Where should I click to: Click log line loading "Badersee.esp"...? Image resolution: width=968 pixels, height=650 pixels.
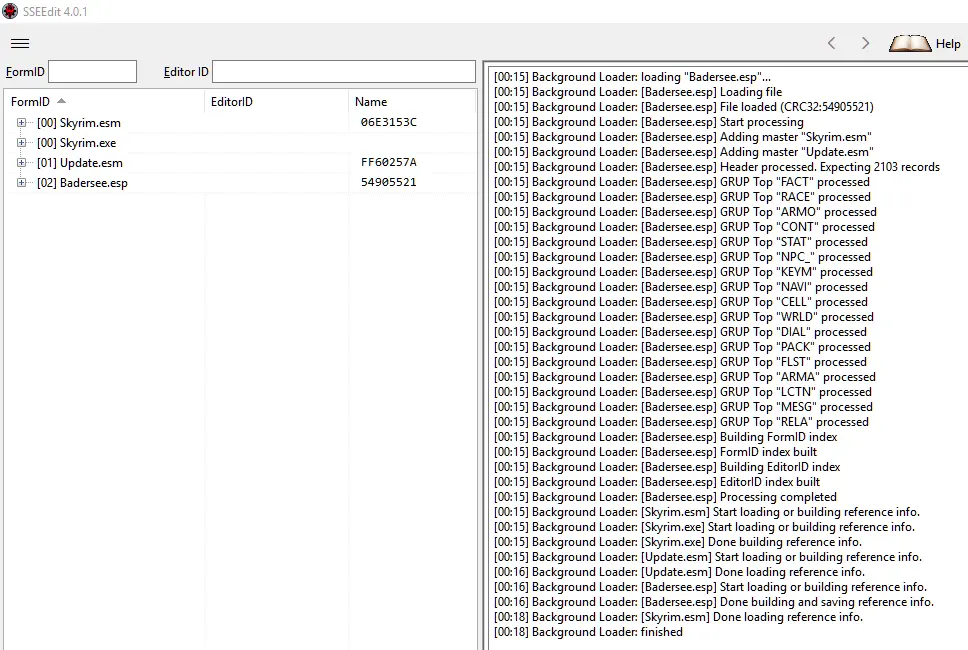(632, 77)
